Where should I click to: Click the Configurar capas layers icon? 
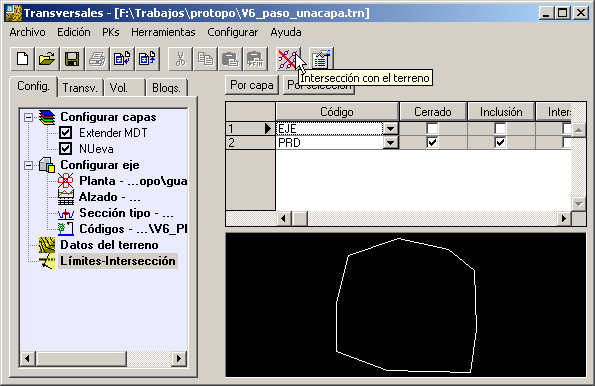[x=47, y=117]
